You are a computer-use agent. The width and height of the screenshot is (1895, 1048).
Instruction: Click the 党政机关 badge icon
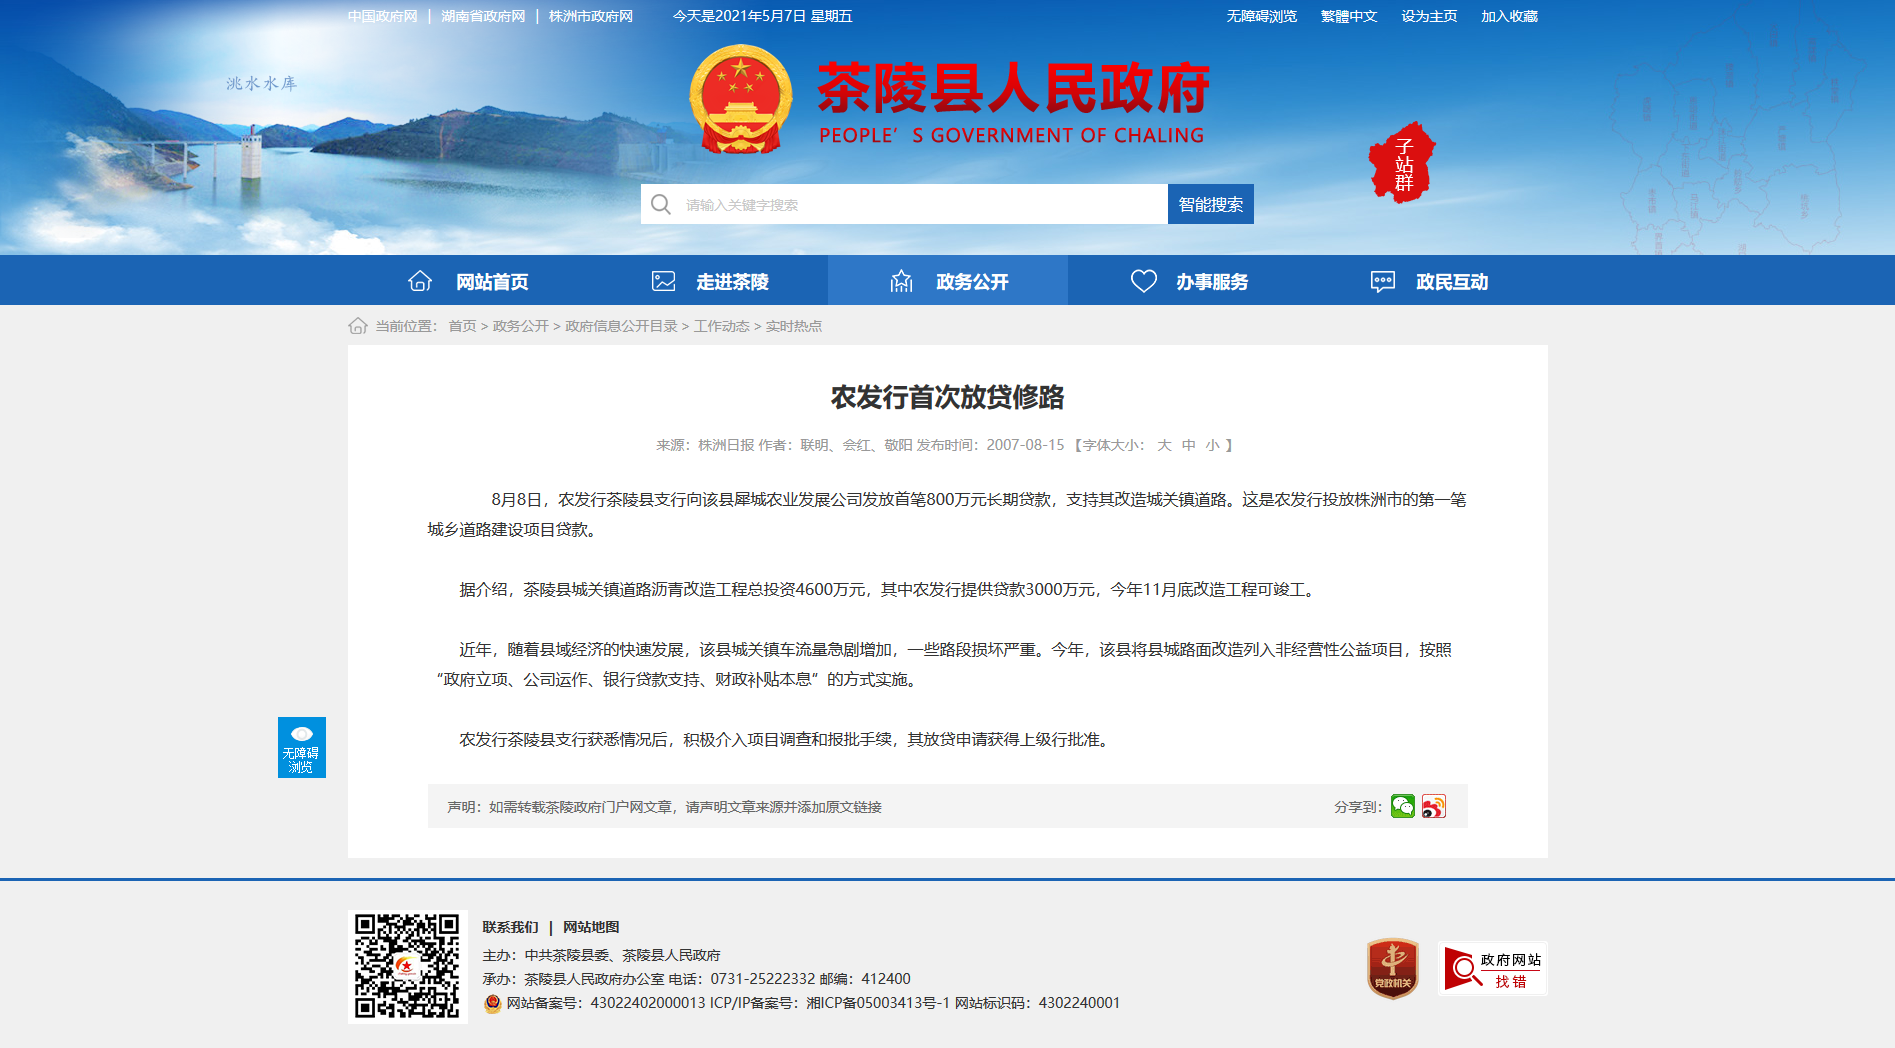tap(1392, 968)
